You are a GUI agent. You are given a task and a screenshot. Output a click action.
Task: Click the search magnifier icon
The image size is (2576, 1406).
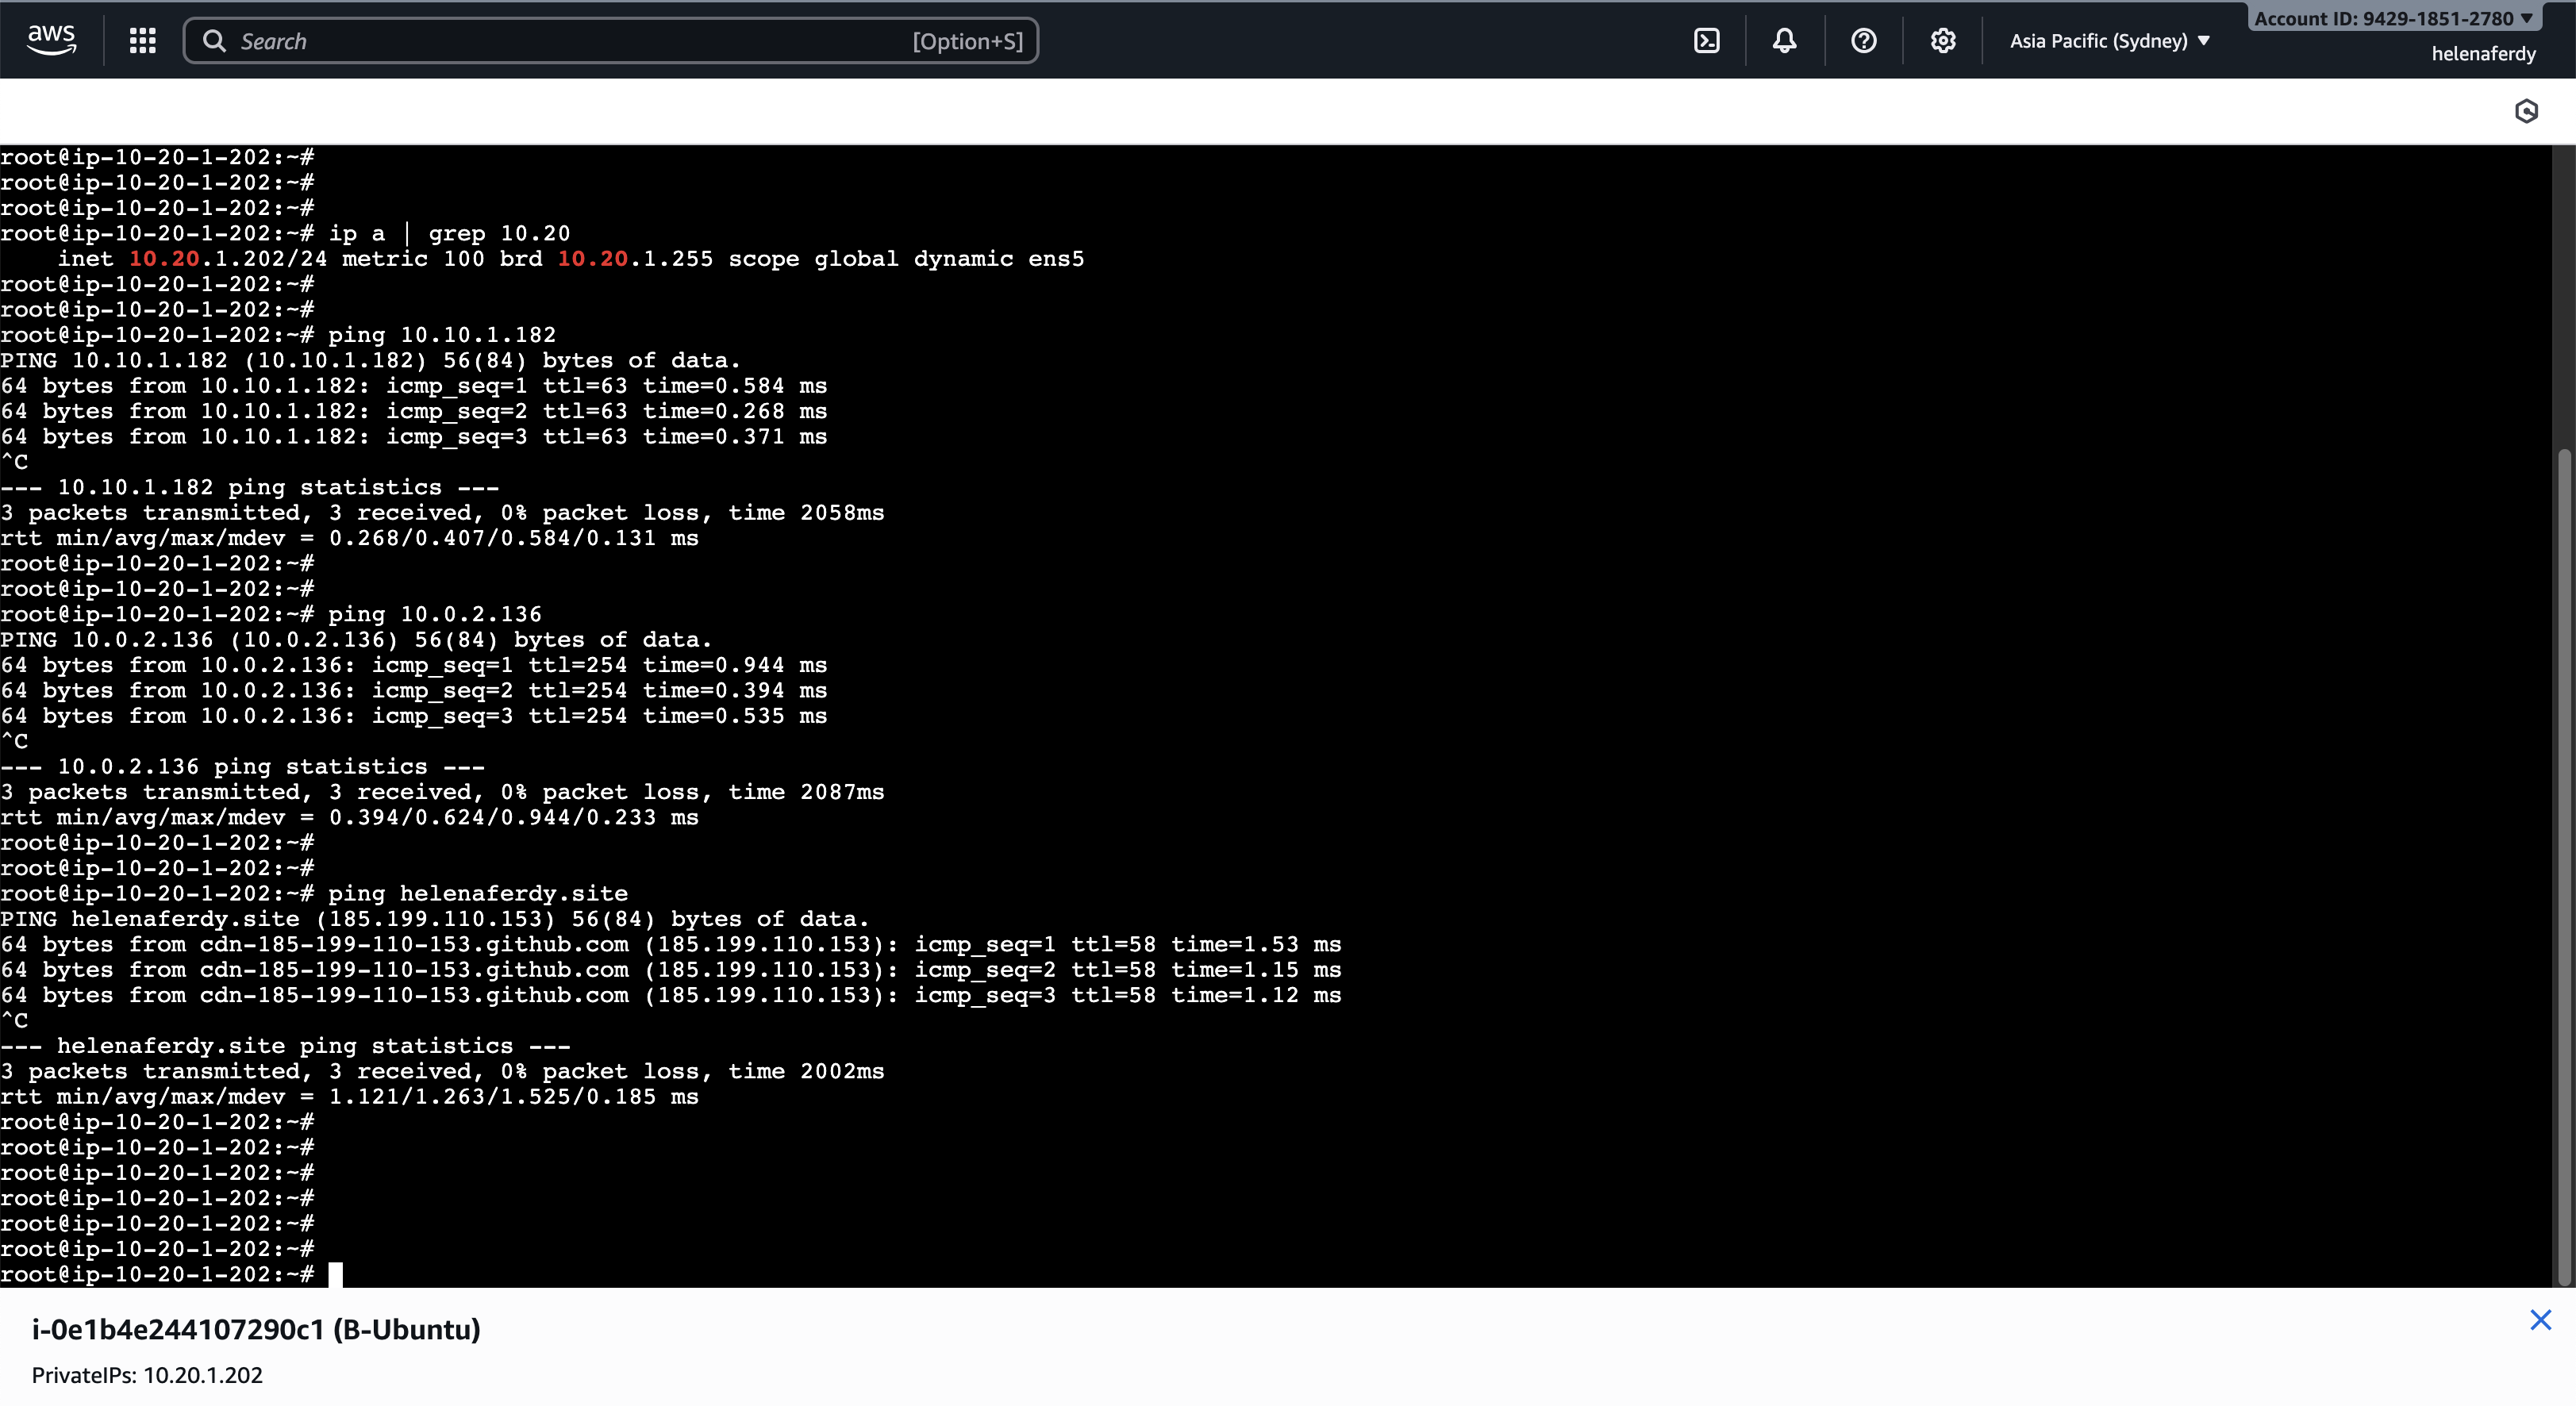214,41
